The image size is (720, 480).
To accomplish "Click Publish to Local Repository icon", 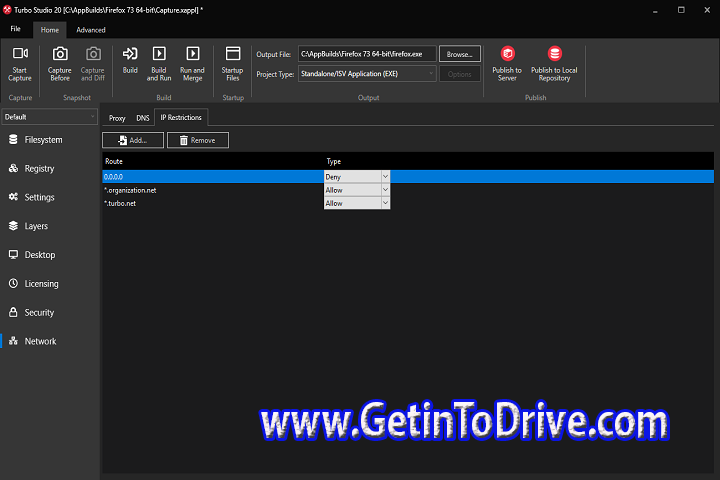I will (555, 54).
